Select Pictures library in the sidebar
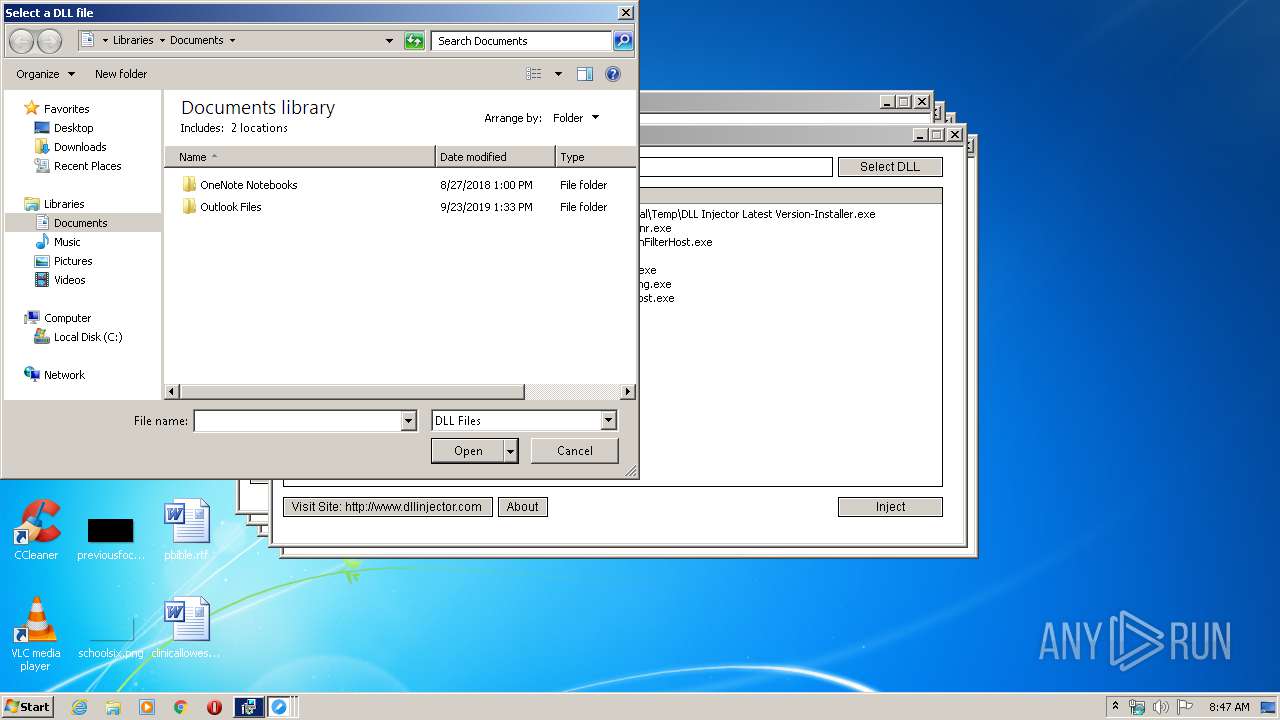Screen dimensions: 1280x720 73,261
